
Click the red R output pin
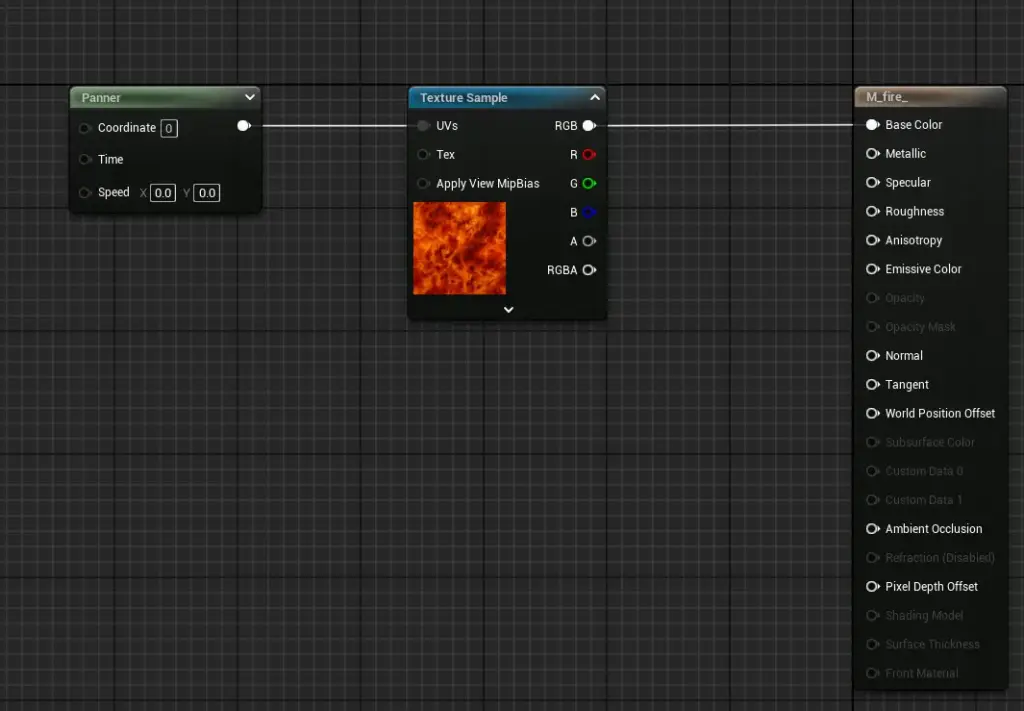point(589,155)
